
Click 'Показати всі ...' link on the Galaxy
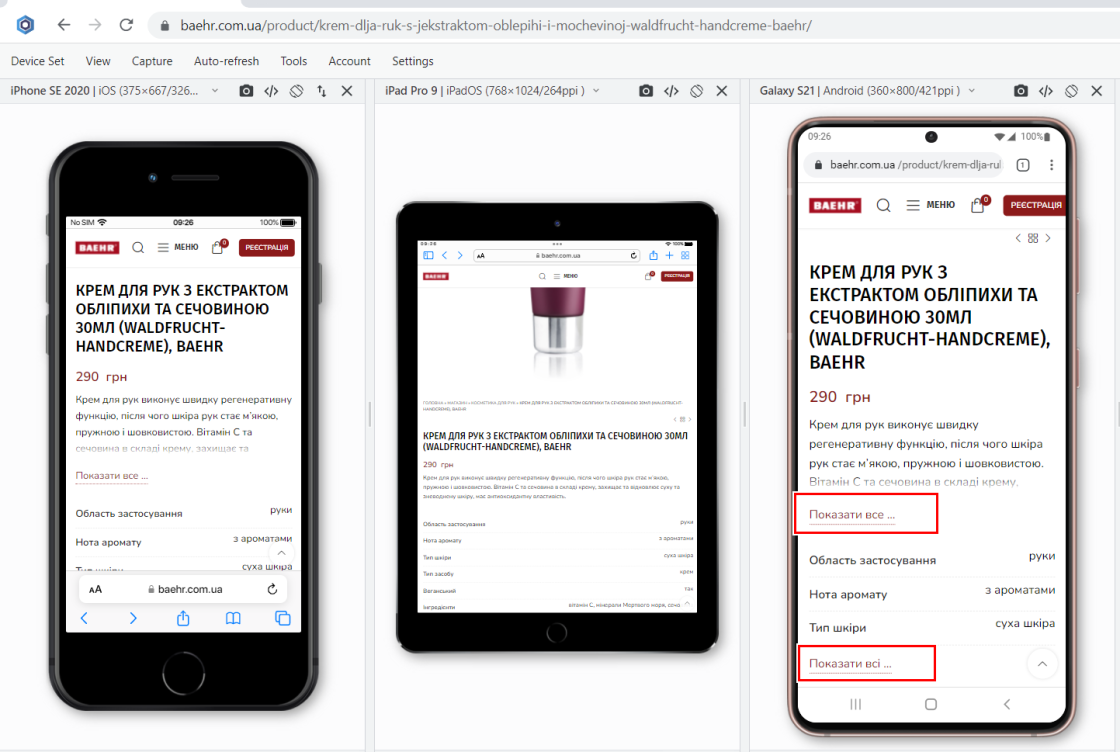850,663
